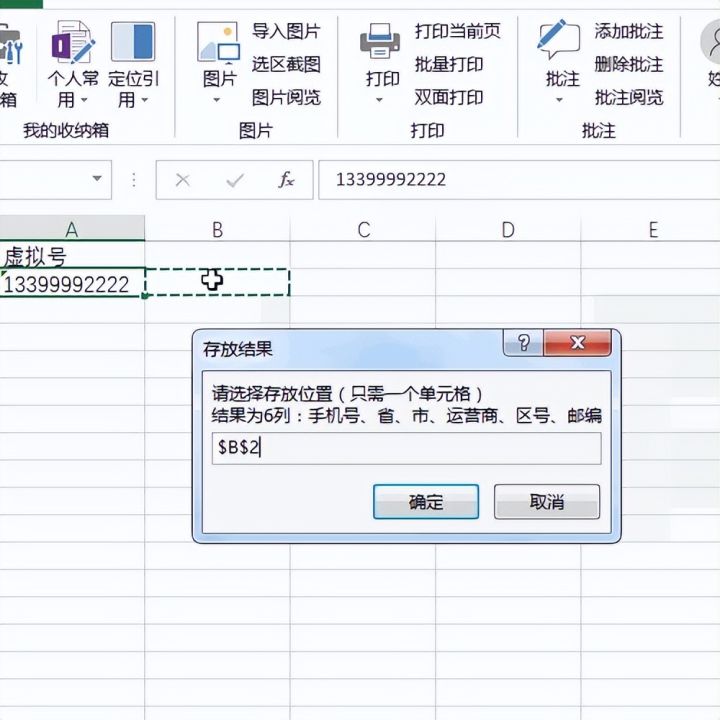
Task: Select 双面打印 command
Action: tap(449, 97)
